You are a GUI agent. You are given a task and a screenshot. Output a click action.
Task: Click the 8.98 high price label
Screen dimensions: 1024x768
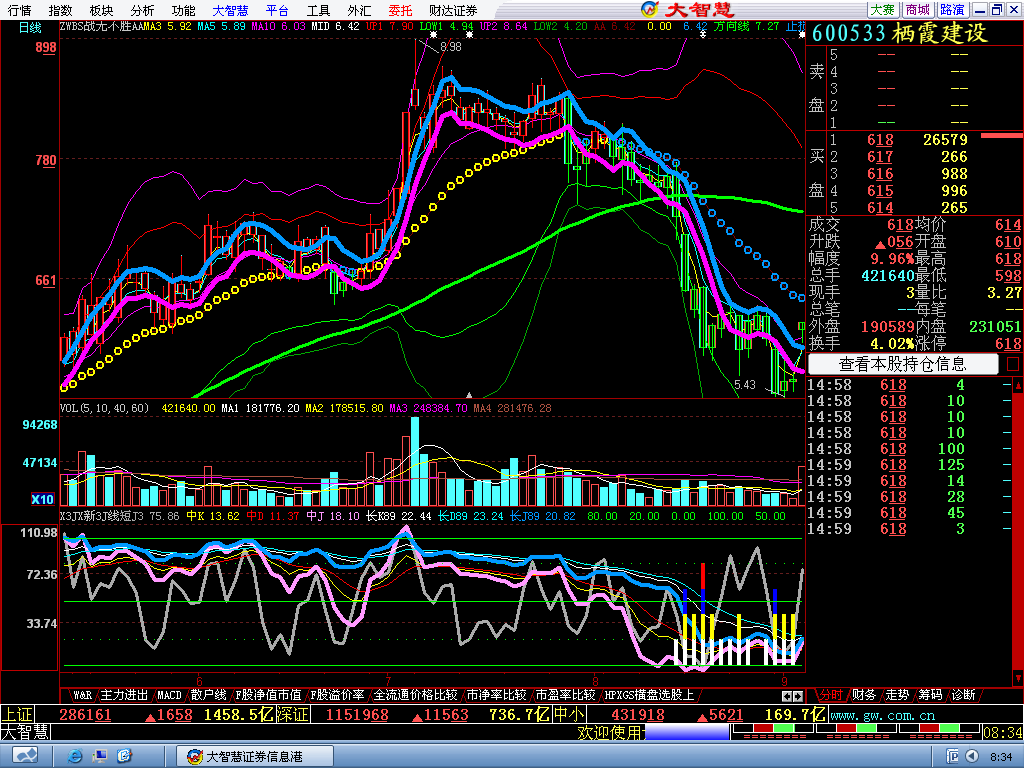[x=451, y=47]
